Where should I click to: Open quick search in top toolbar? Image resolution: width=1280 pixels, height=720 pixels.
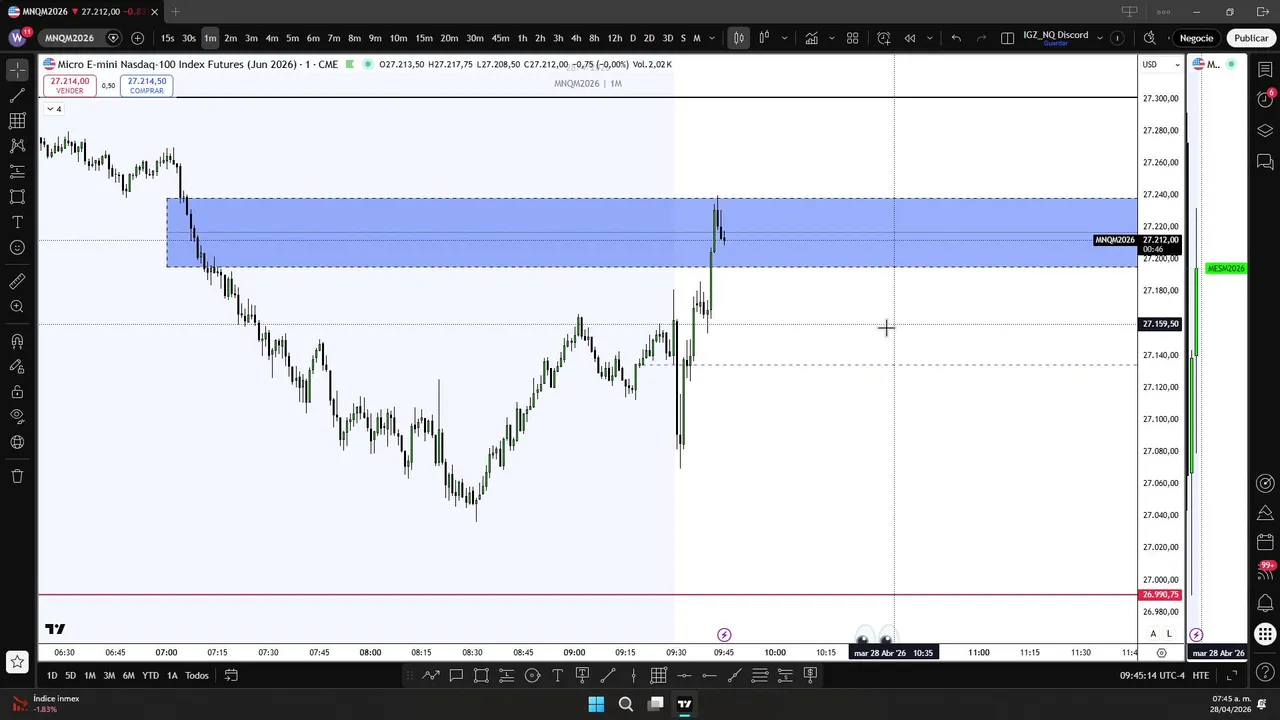1149,38
